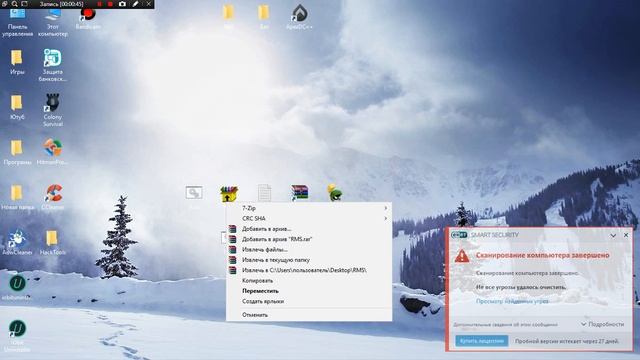Screen dimensions: 640x360
Task: Pause recording in Bandicam bar
Action: coord(99,4)
